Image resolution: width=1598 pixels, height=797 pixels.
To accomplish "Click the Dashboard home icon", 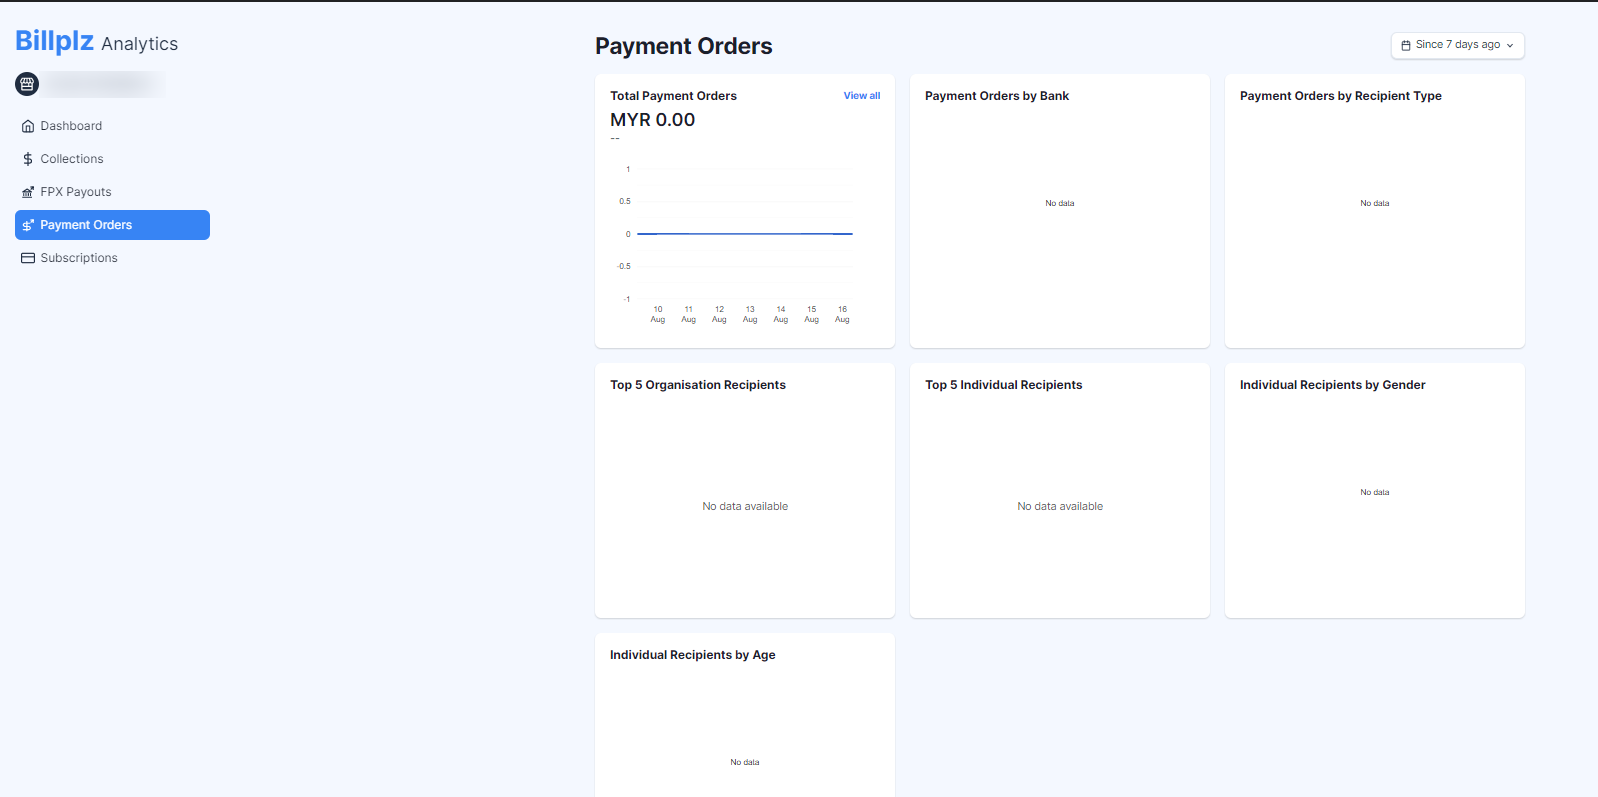I will [28, 126].
